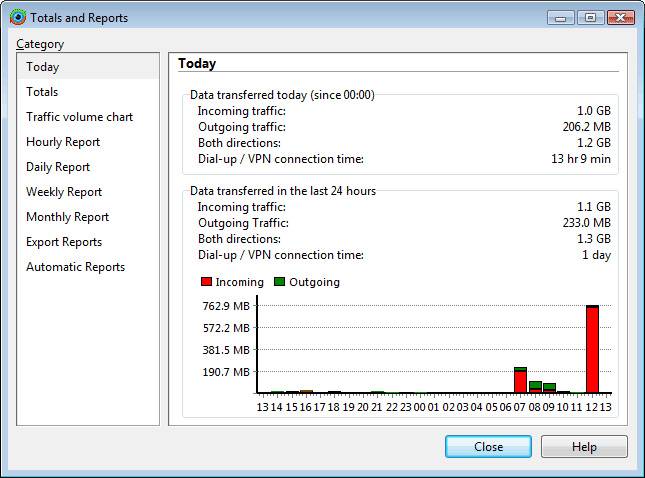Open Traffic volume chart category
Image resolution: width=645 pixels, height=478 pixels.
(x=79, y=117)
